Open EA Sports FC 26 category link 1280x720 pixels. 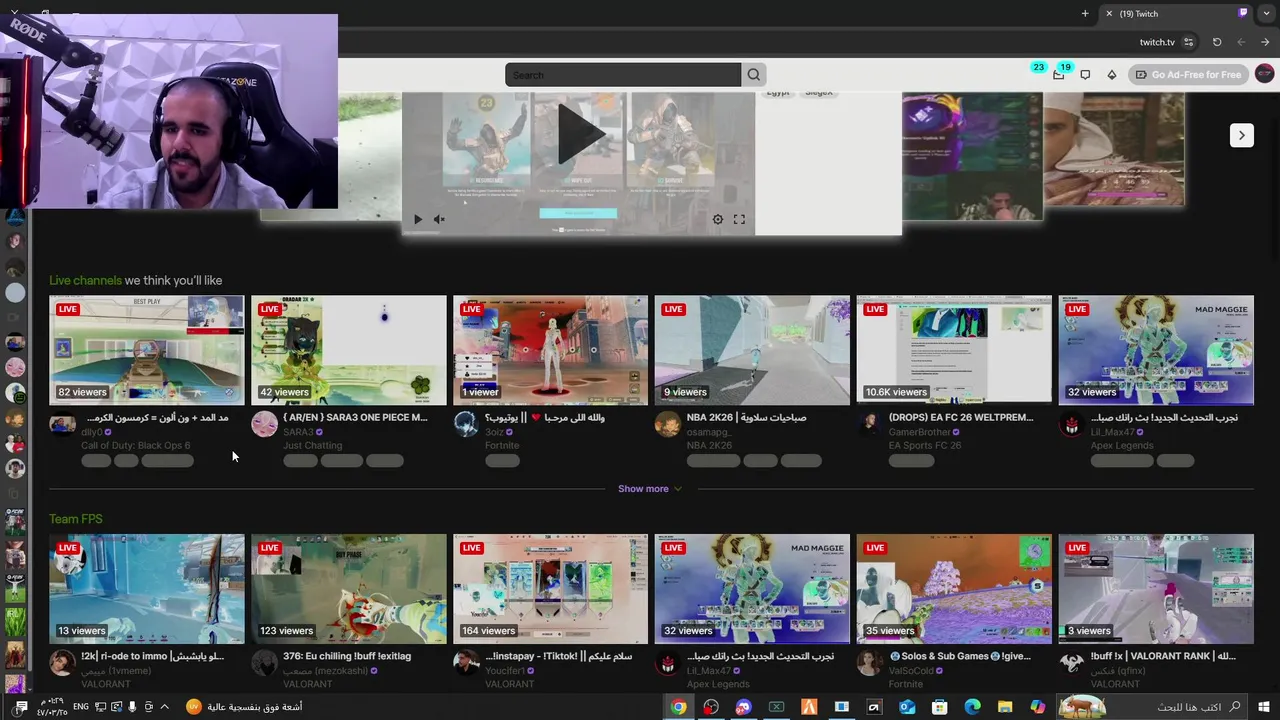(925, 446)
